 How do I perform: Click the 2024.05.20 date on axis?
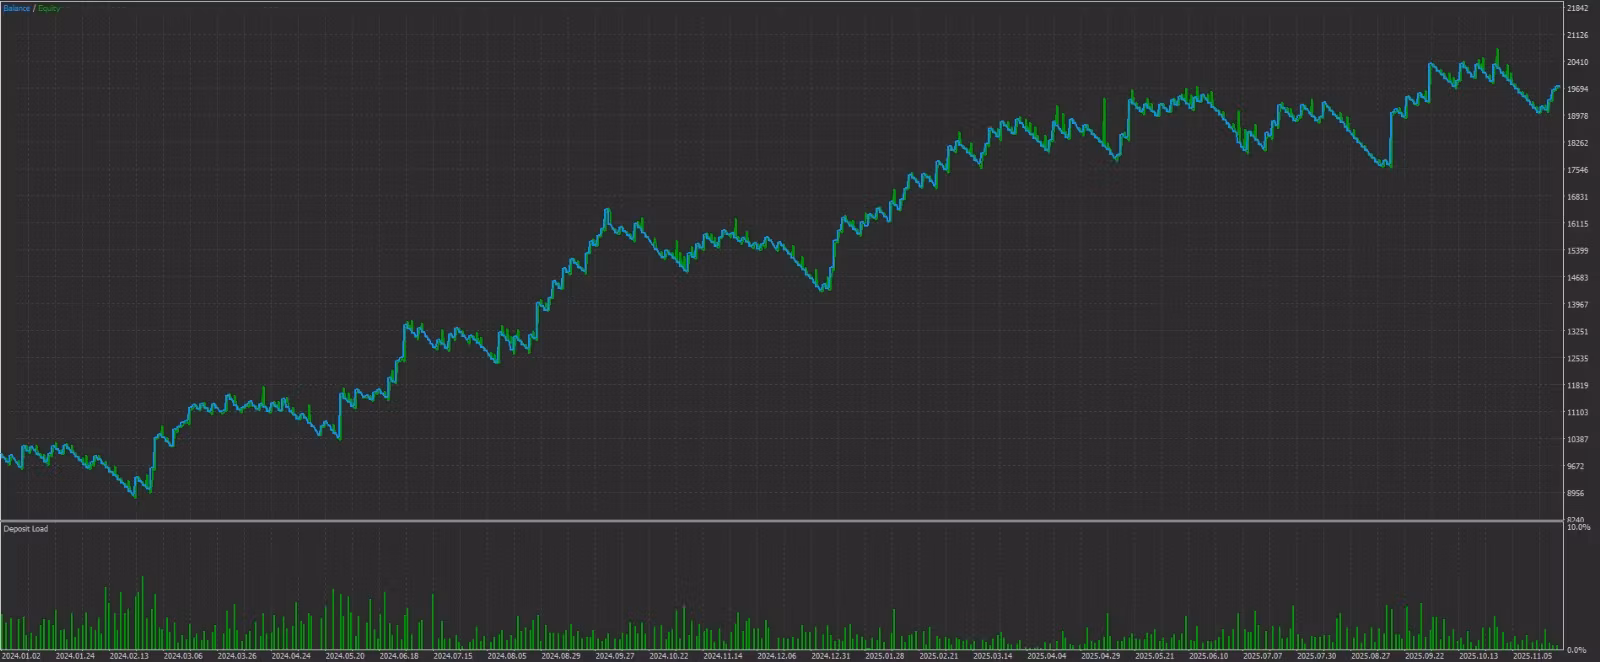pos(345,656)
